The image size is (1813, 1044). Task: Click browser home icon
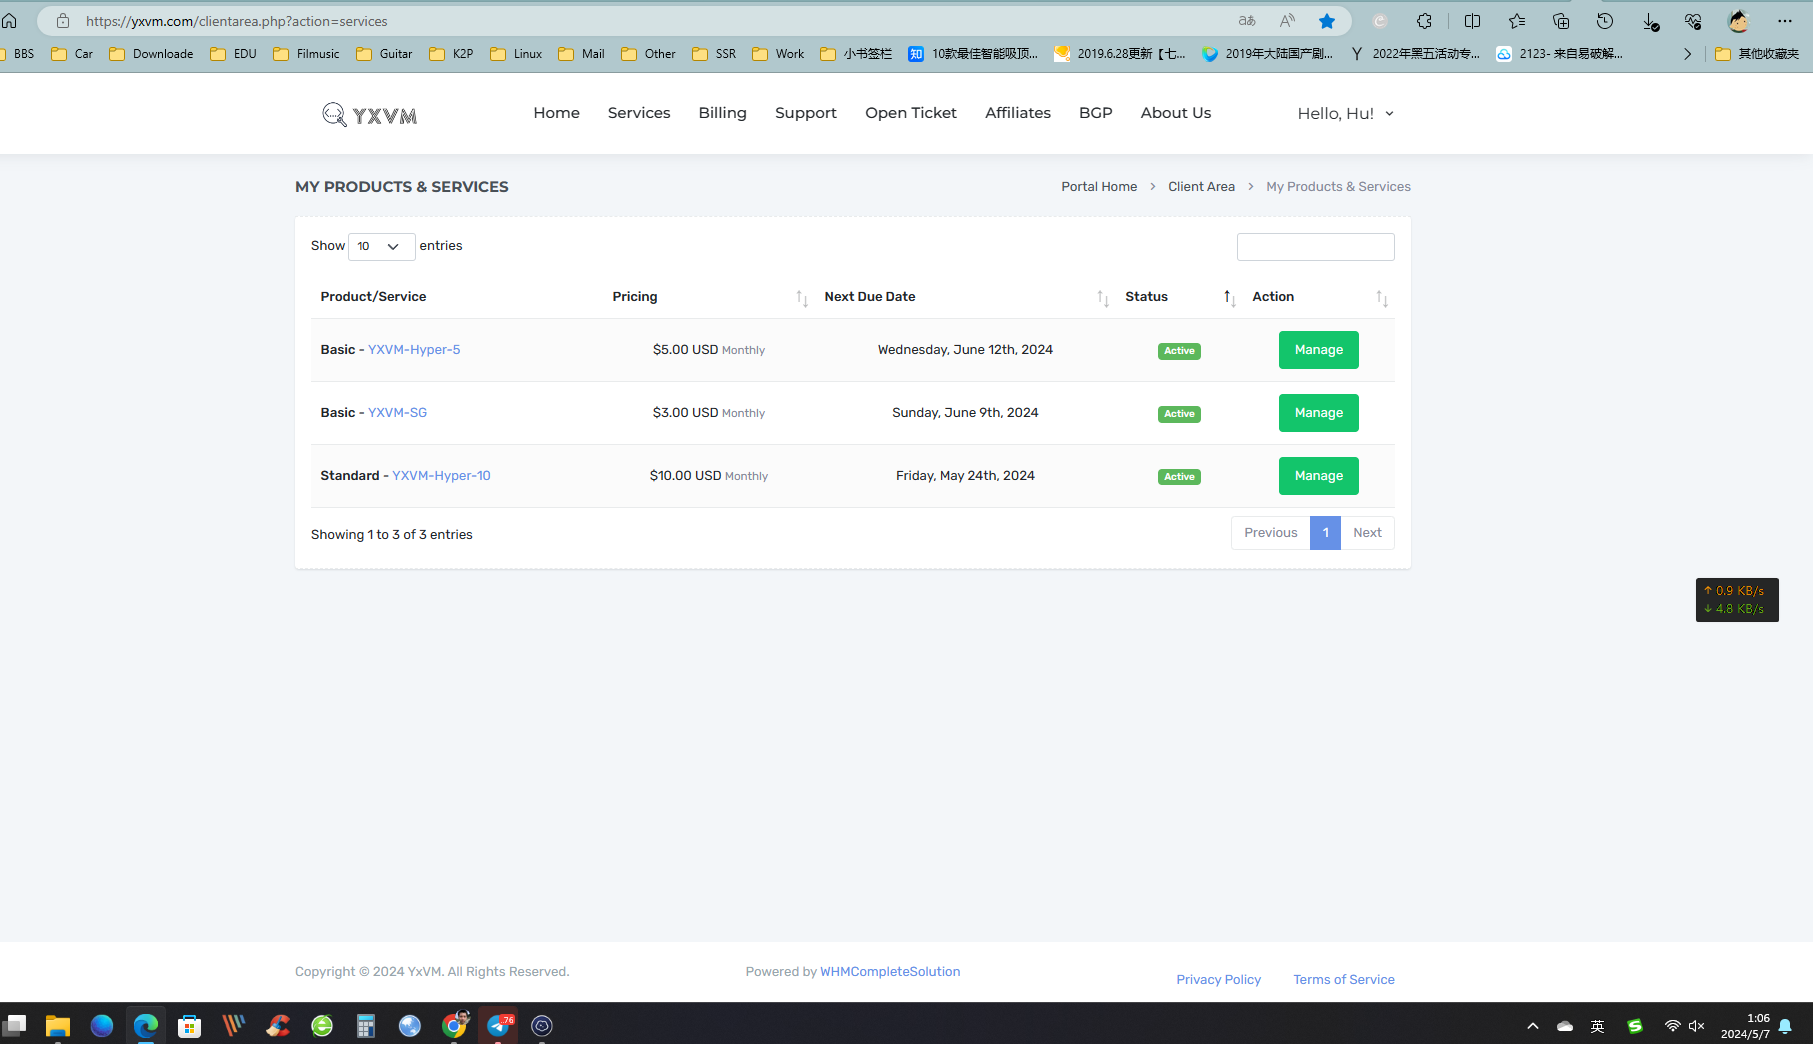pos(9,21)
